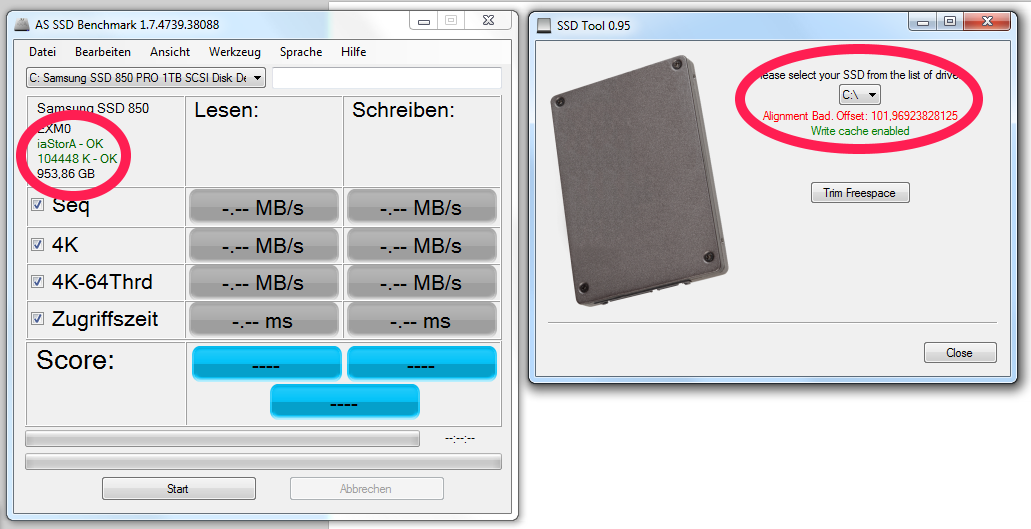Click the SSD drive picture in SSD Tool
1031x529 pixels.
click(x=639, y=181)
